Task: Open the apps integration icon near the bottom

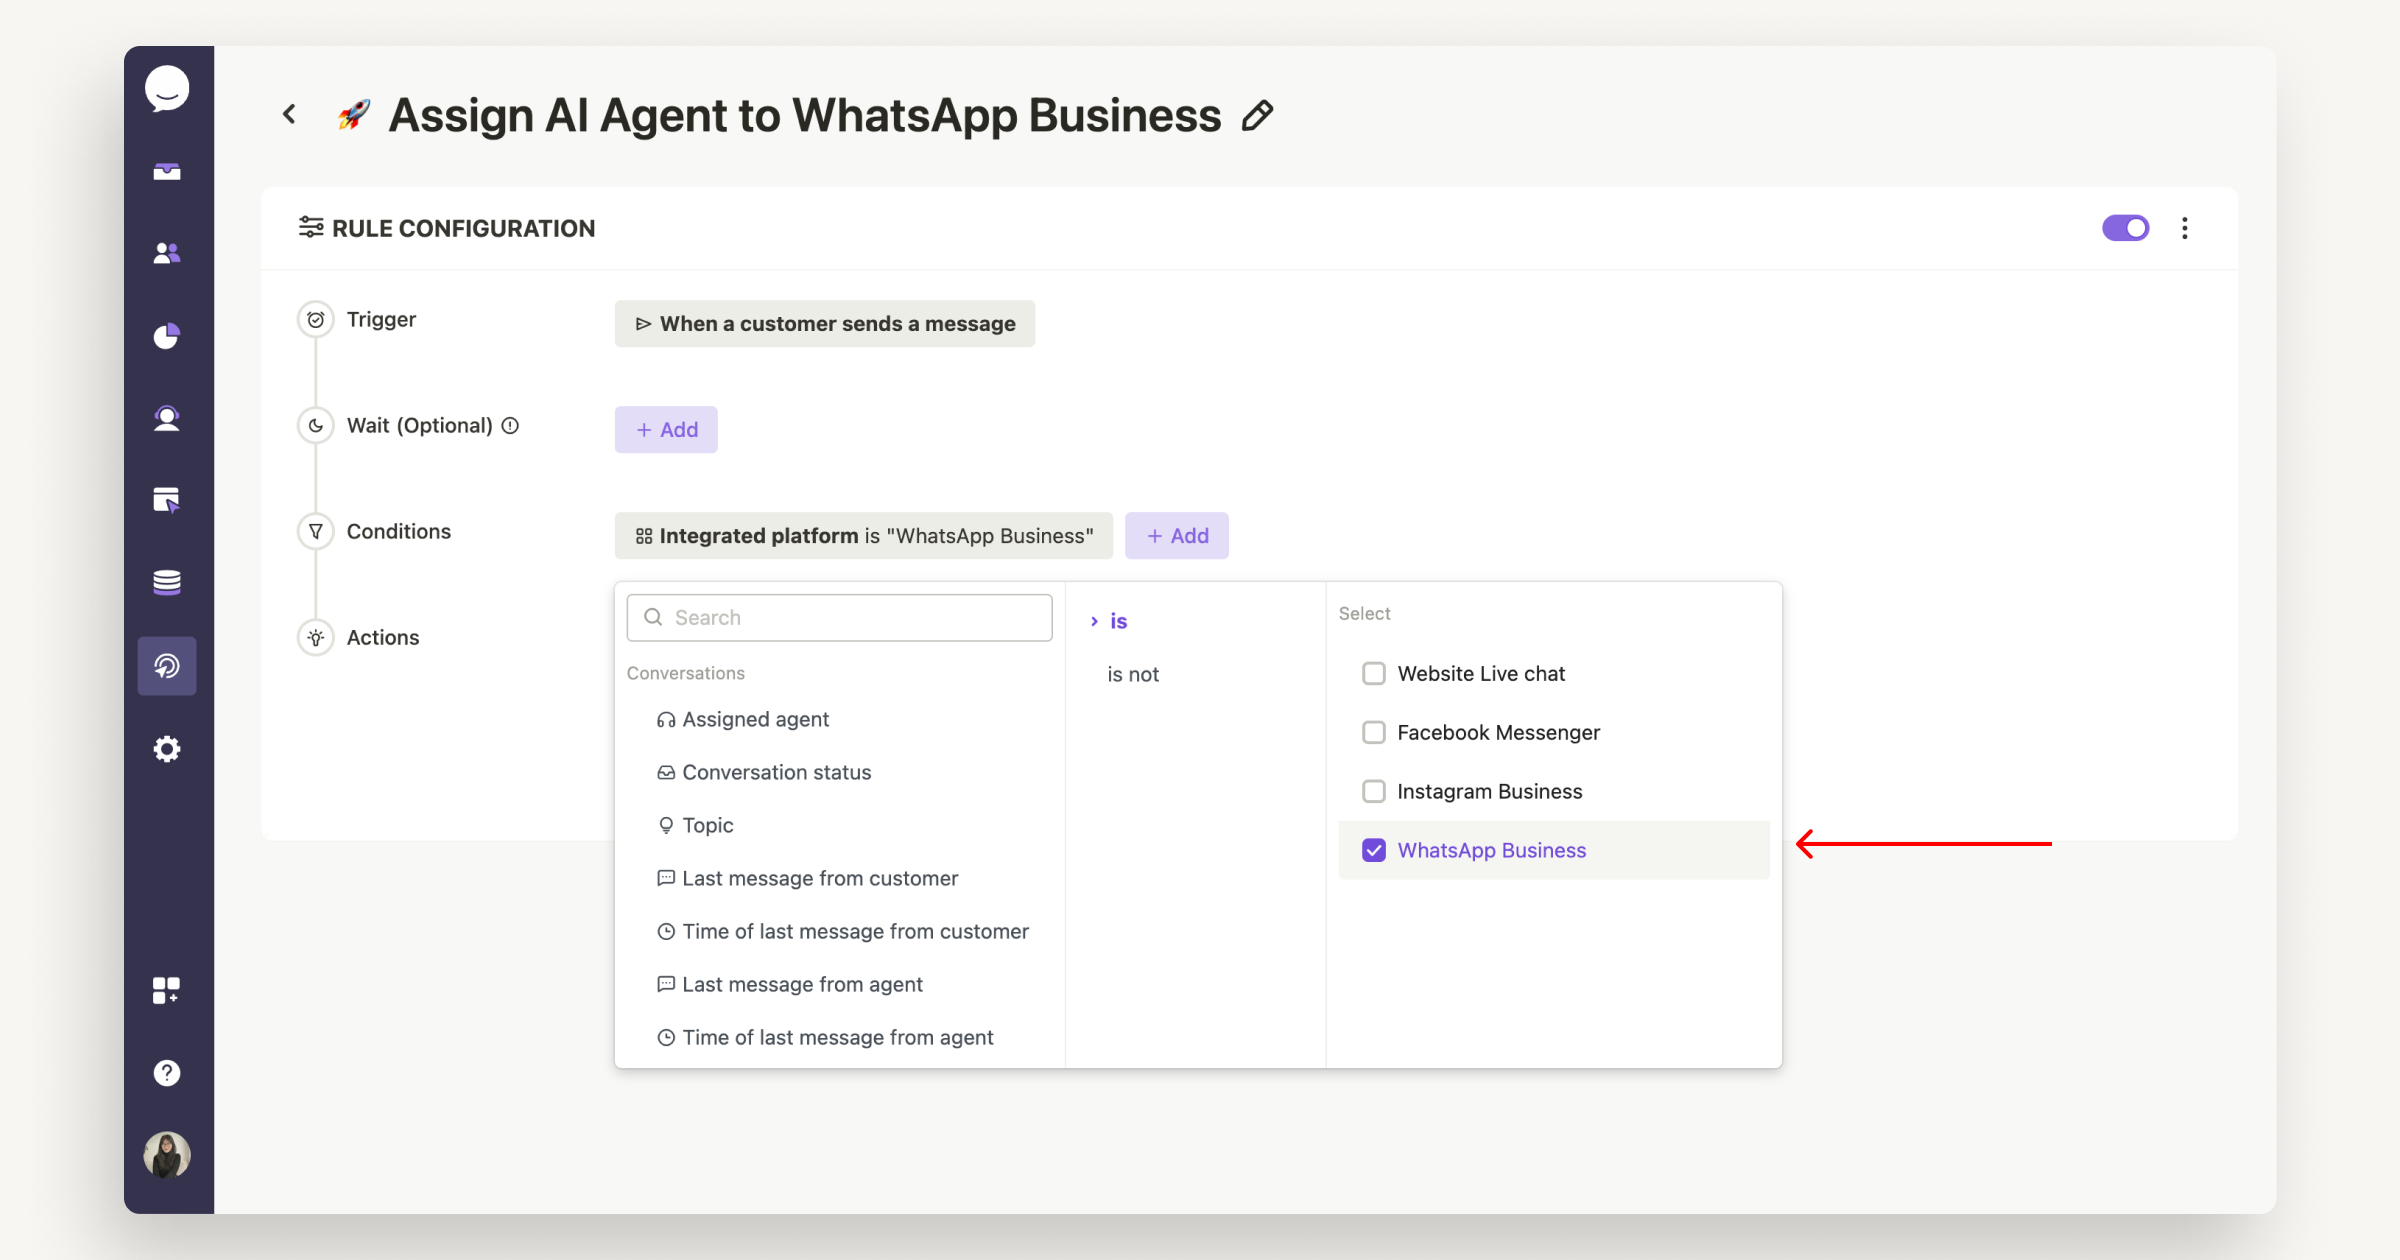Action: (x=166, y=990)
